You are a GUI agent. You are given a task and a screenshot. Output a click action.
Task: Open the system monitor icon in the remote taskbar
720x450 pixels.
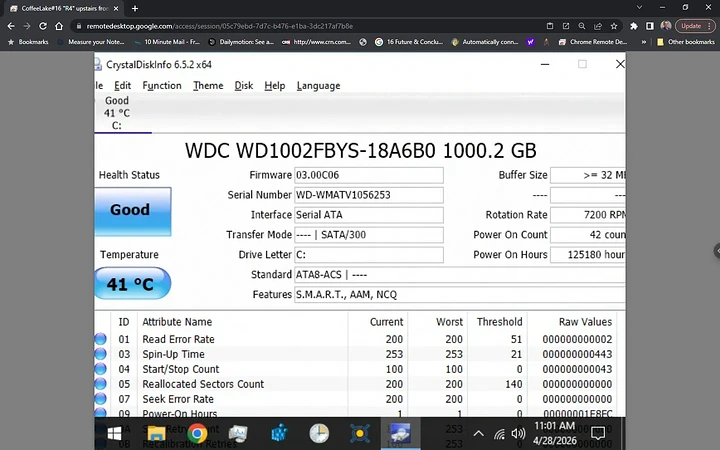coord(238,433)
